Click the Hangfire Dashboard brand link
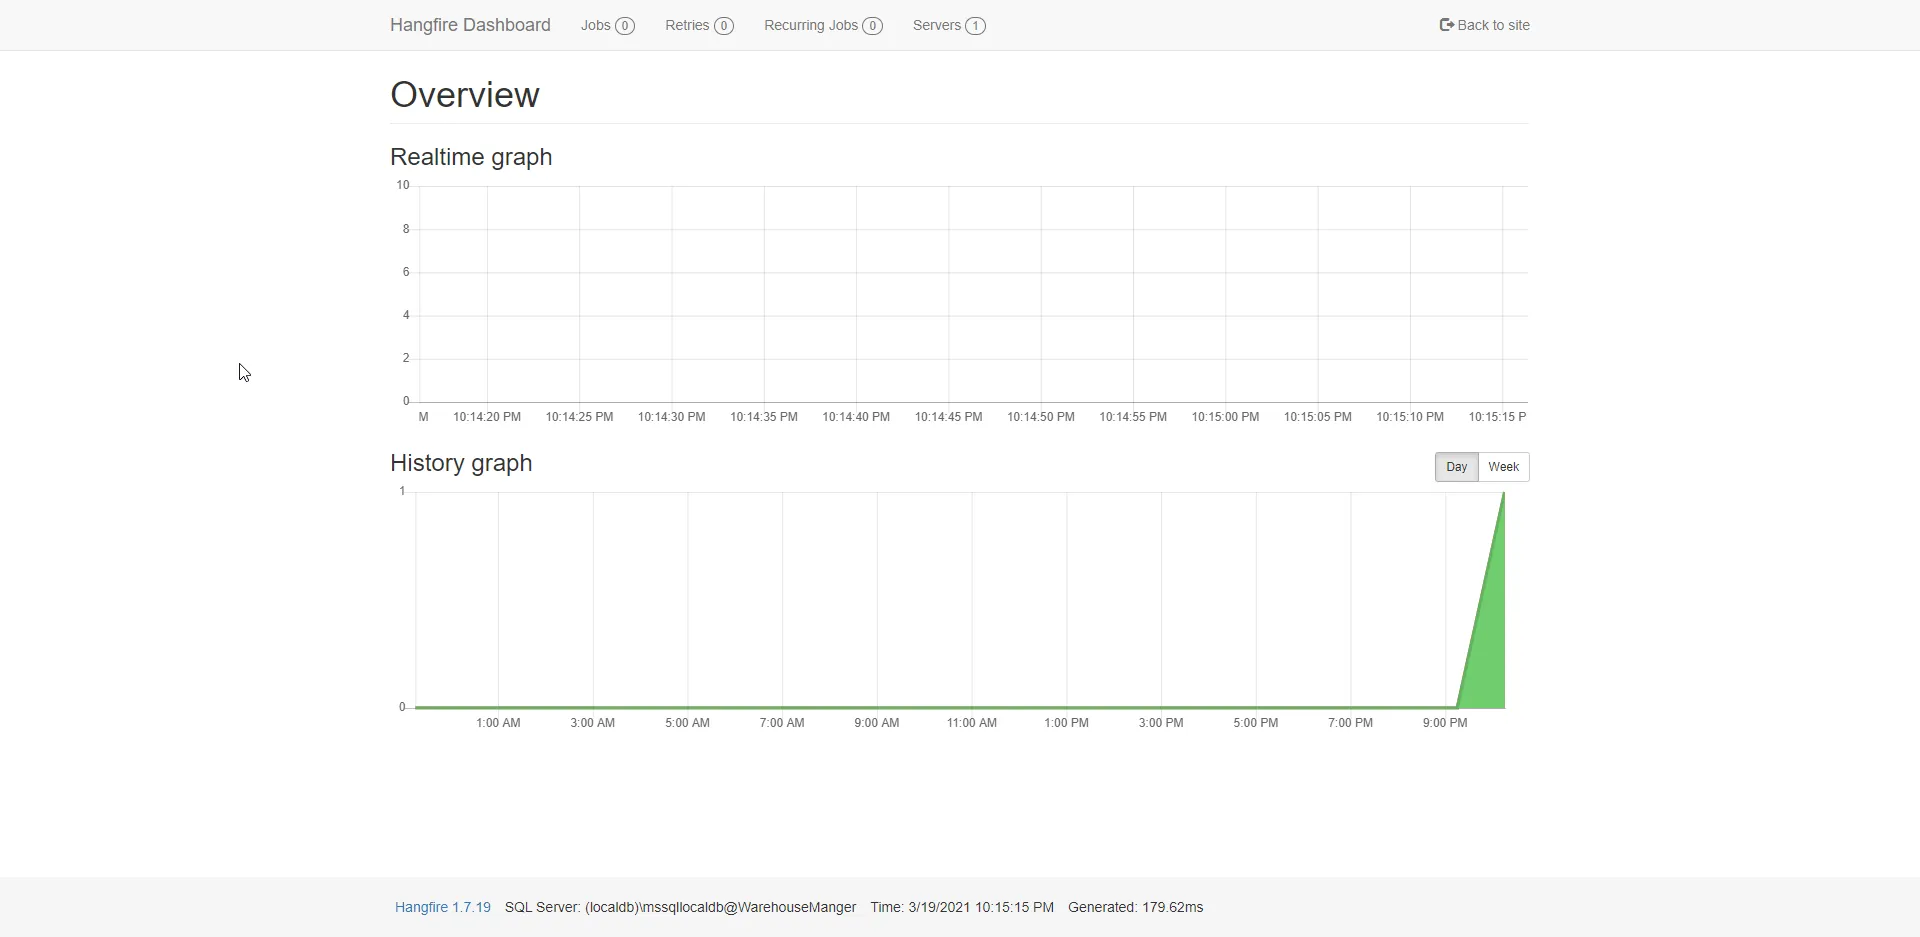Viewport: 1920px width, 937px height. [x=470, y=25]
